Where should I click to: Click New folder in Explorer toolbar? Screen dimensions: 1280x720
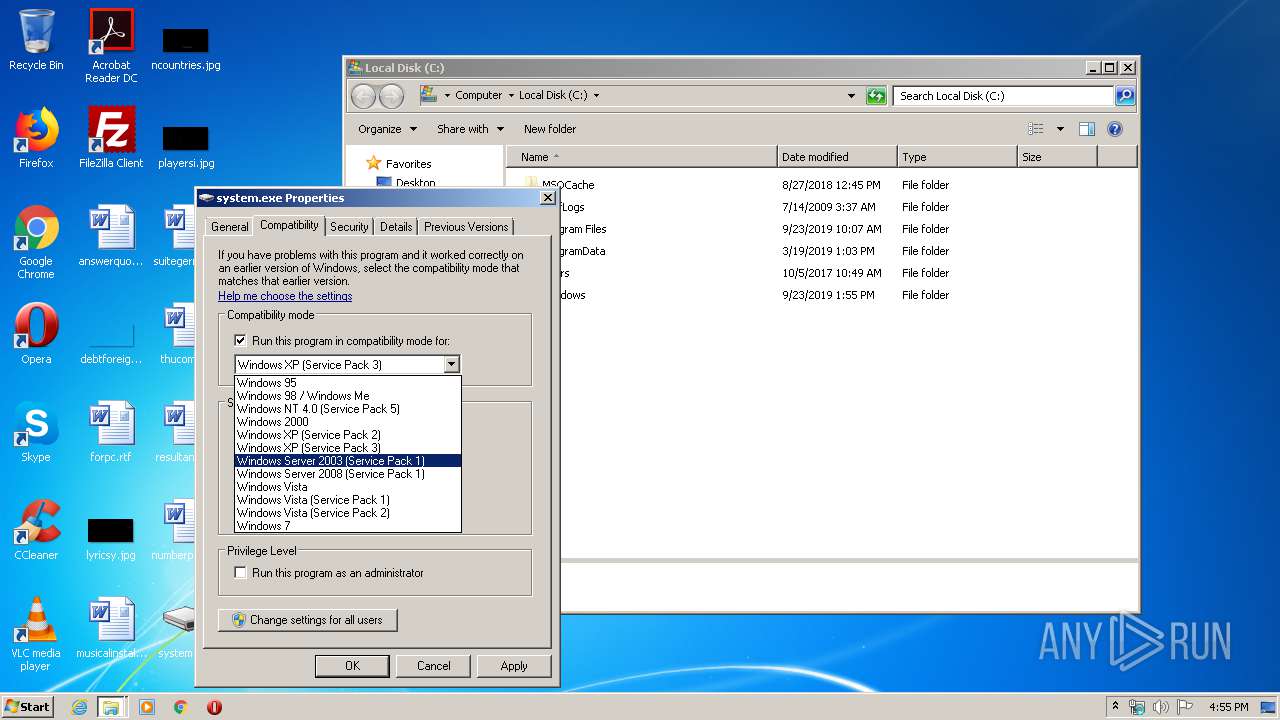tap(550, 129)
